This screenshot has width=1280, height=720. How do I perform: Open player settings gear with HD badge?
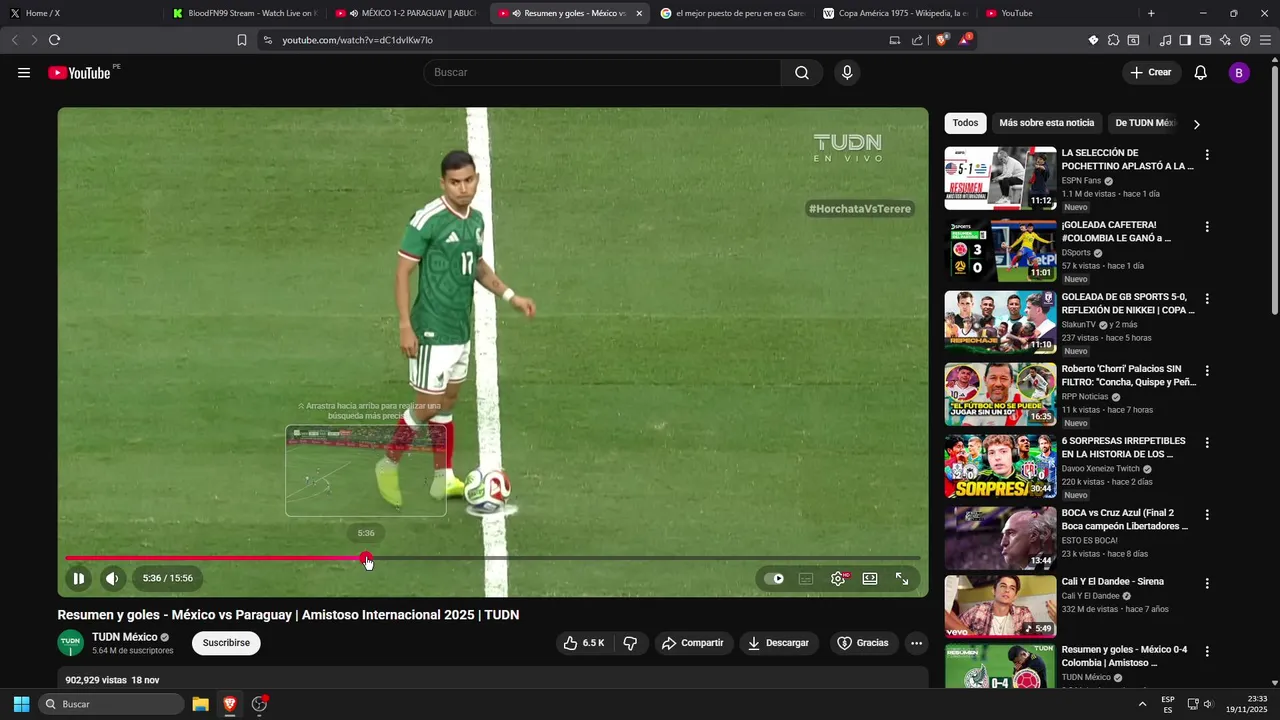click(x=838, y=578)
